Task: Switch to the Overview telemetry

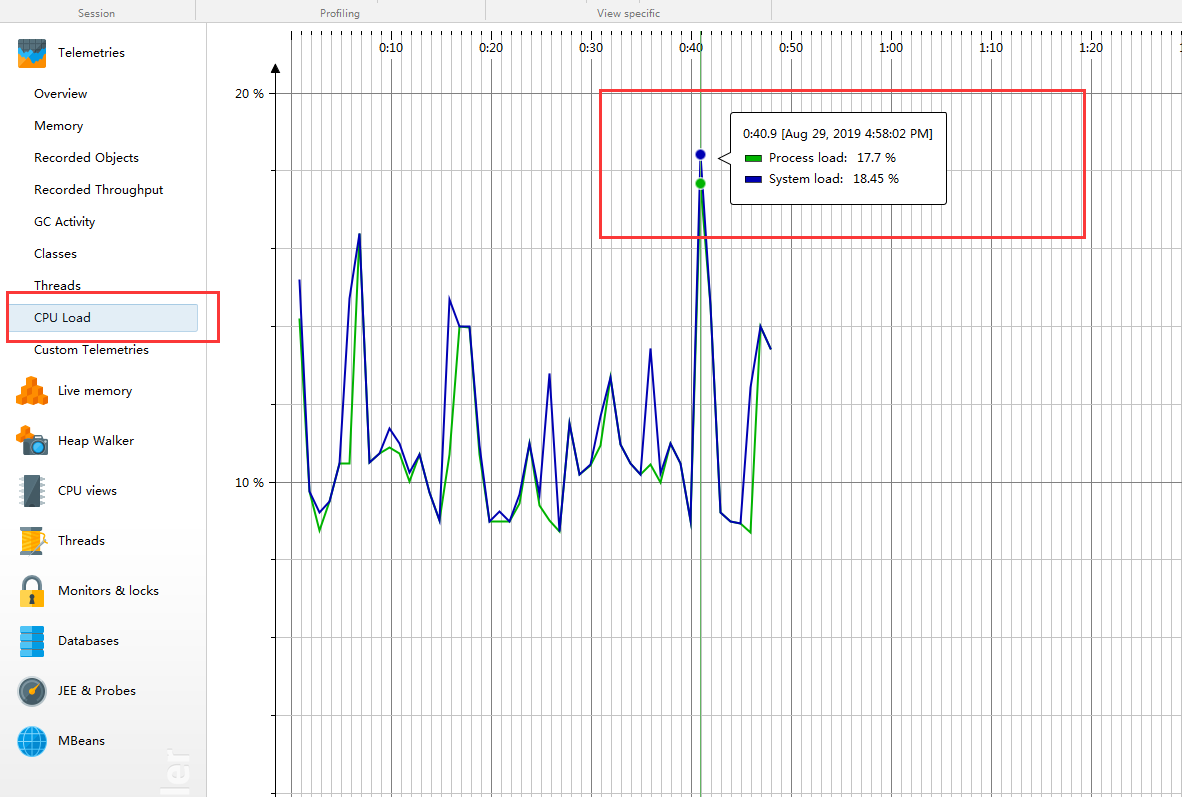Action: tap(61, 93)
